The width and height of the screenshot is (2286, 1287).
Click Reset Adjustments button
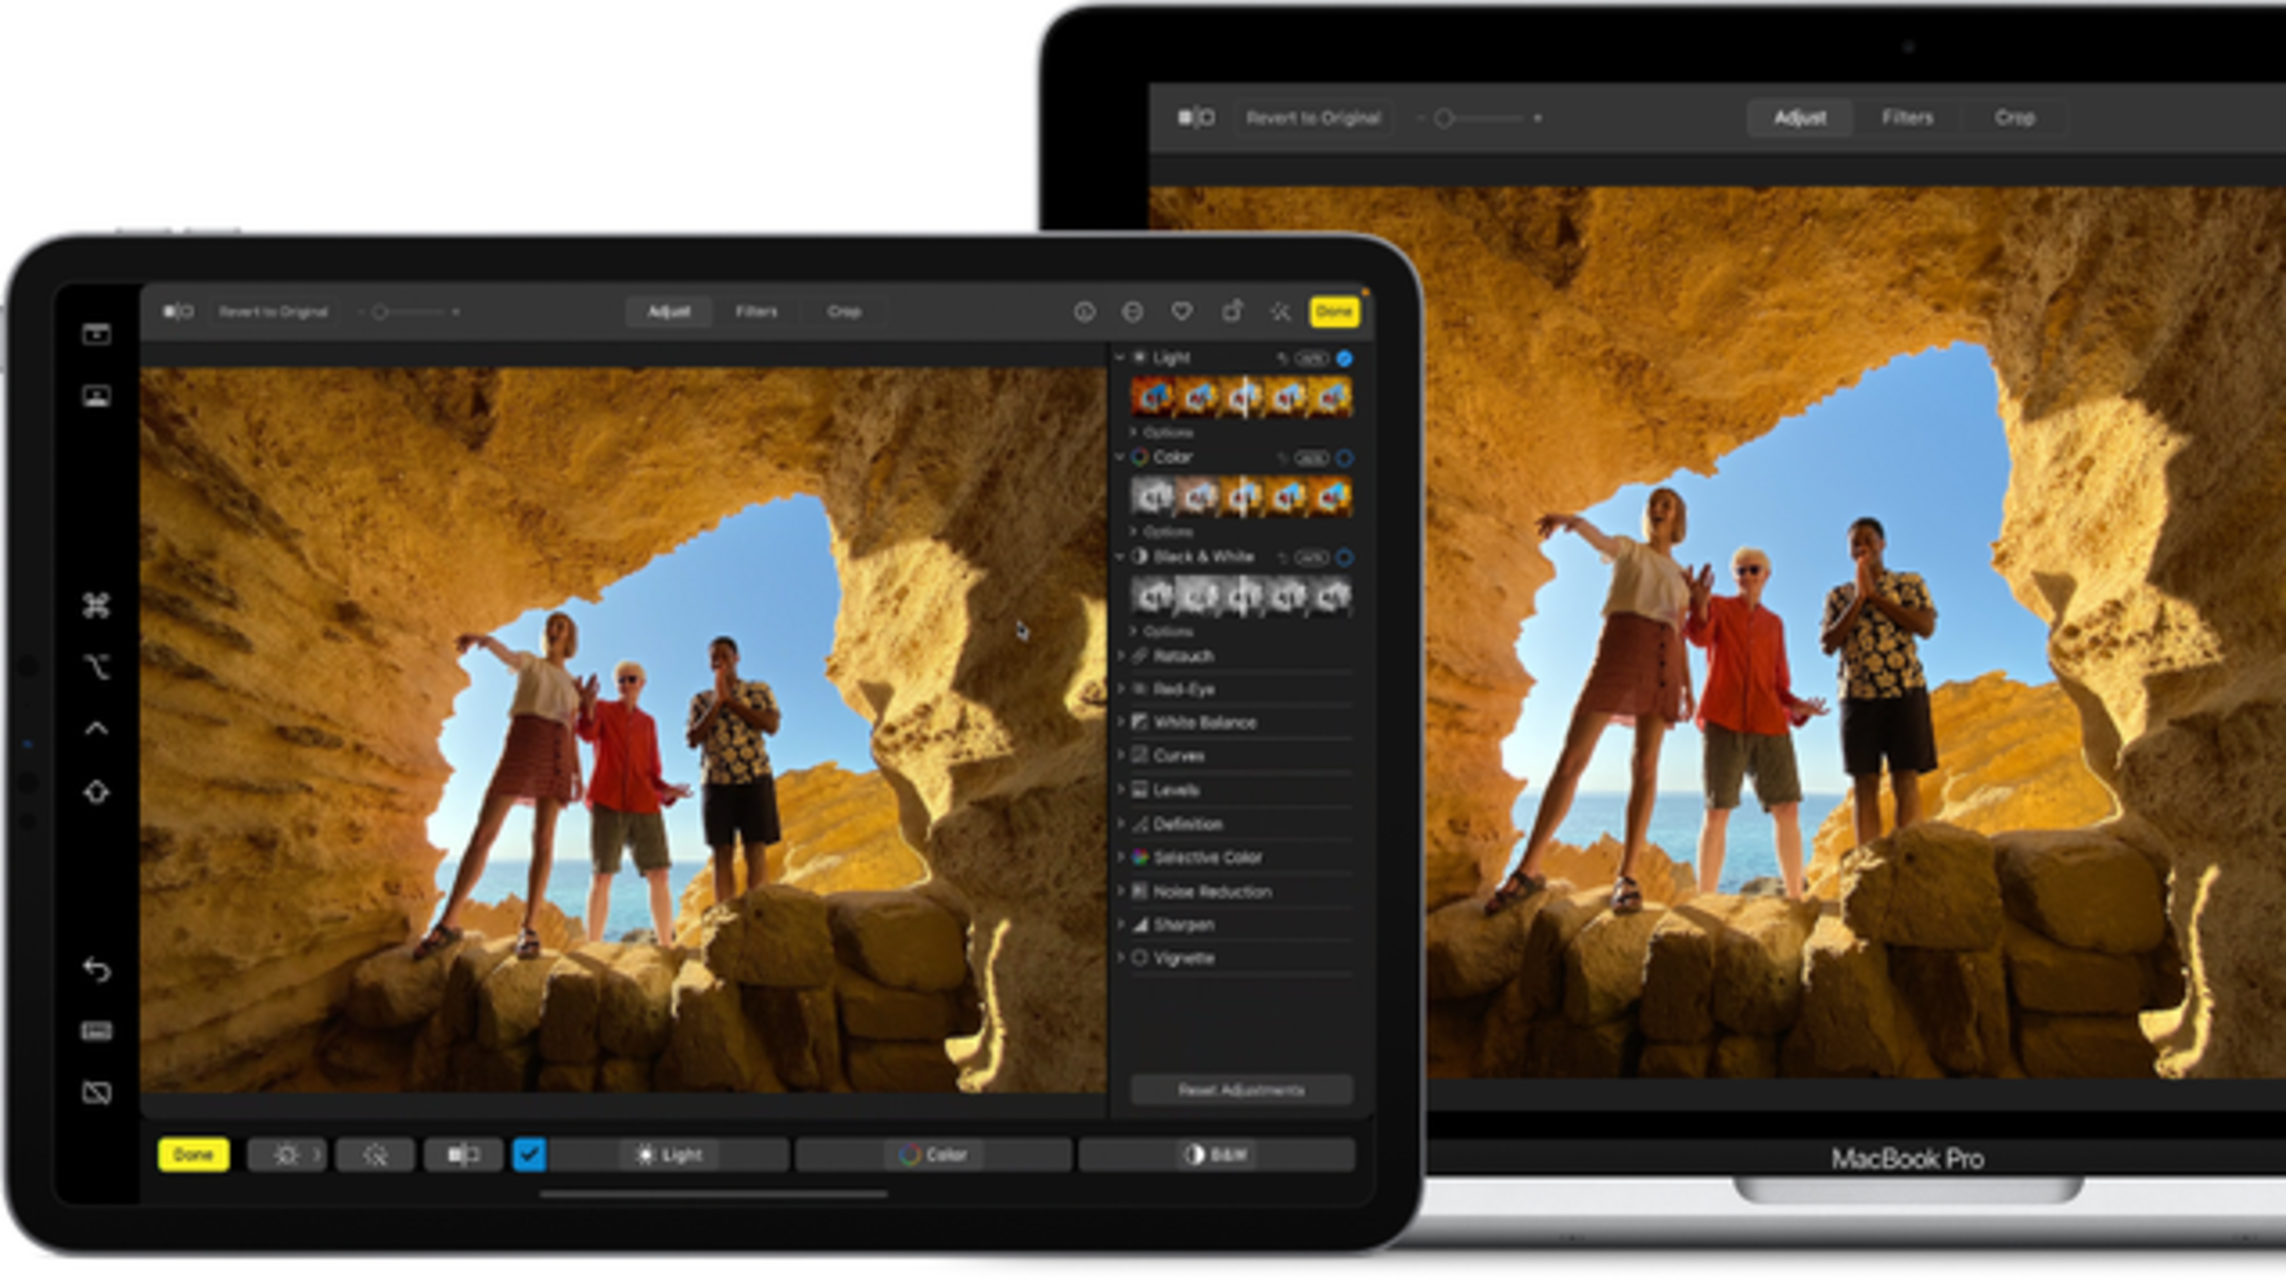[1241, 1090]
